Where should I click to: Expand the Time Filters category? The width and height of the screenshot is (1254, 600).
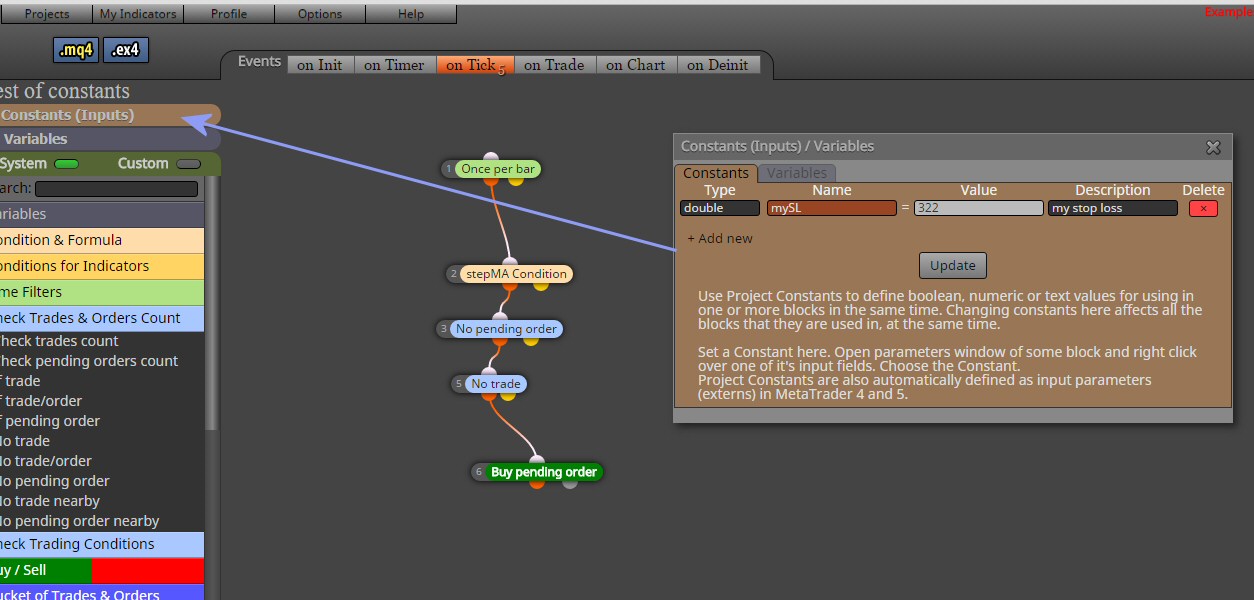click(102, 292)
